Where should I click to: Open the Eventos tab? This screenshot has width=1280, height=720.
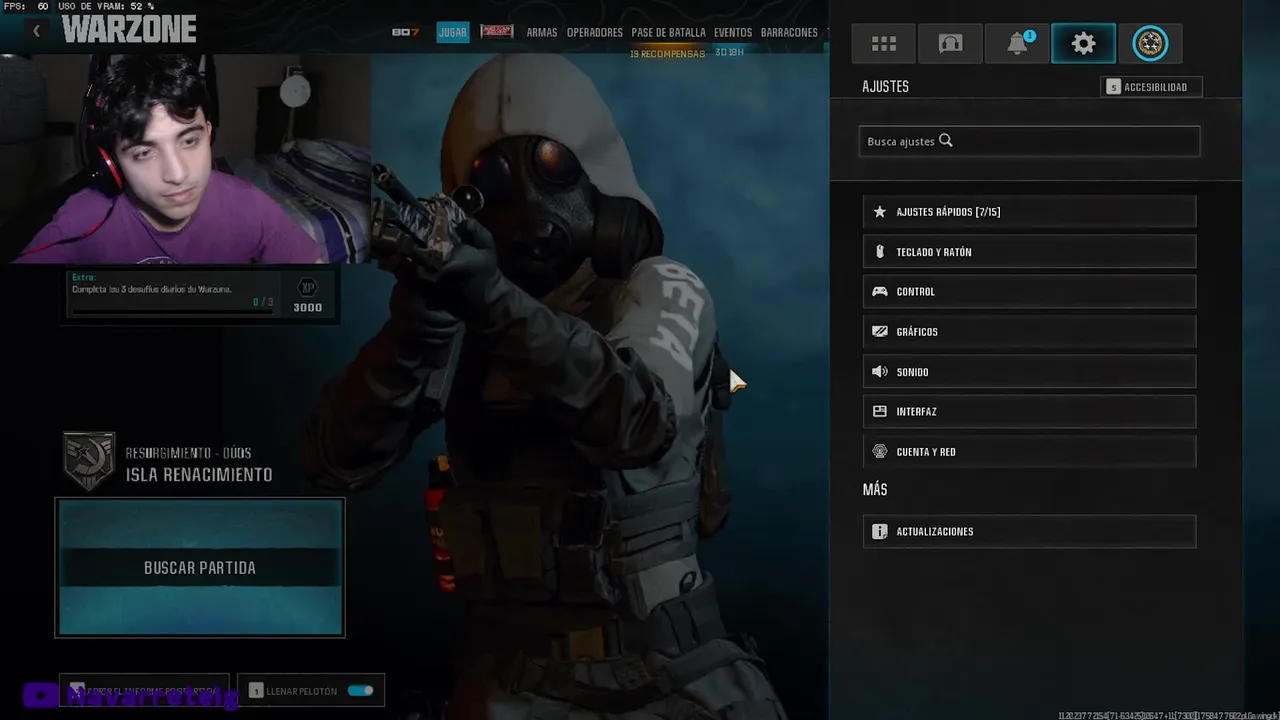click(733, 32)
